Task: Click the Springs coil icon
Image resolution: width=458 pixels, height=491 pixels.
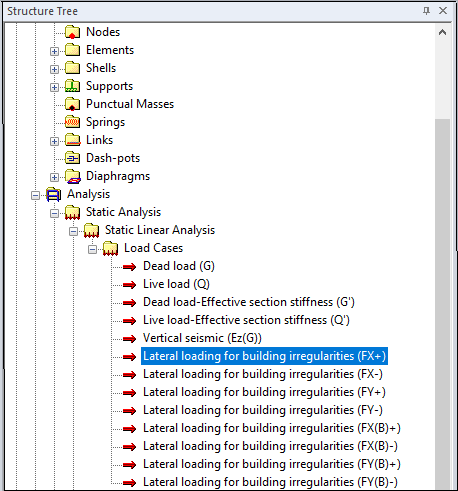Action: [x=72, y=122]
